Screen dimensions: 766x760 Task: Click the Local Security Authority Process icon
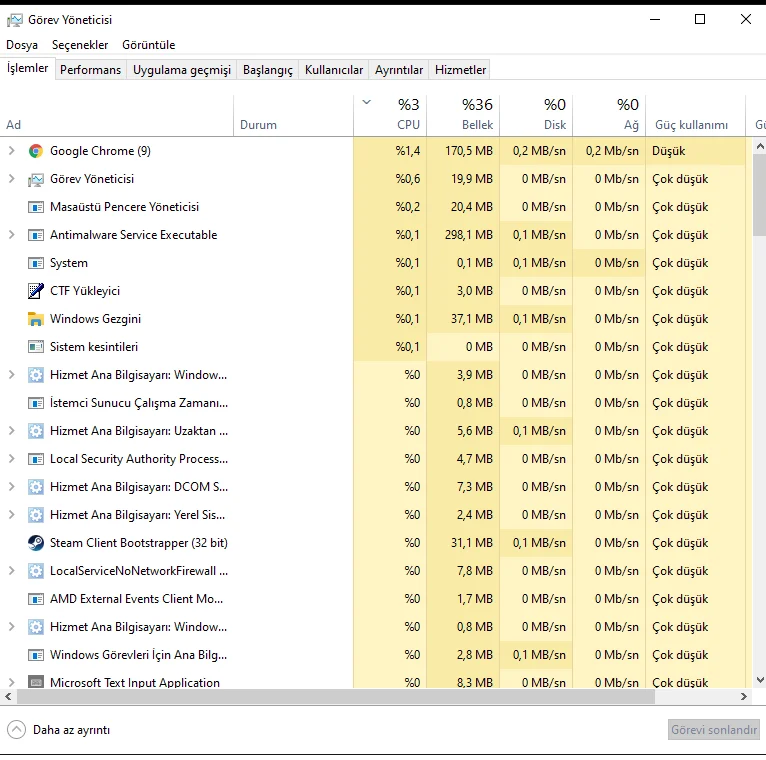pyautogui.click(x=36, y=459)
